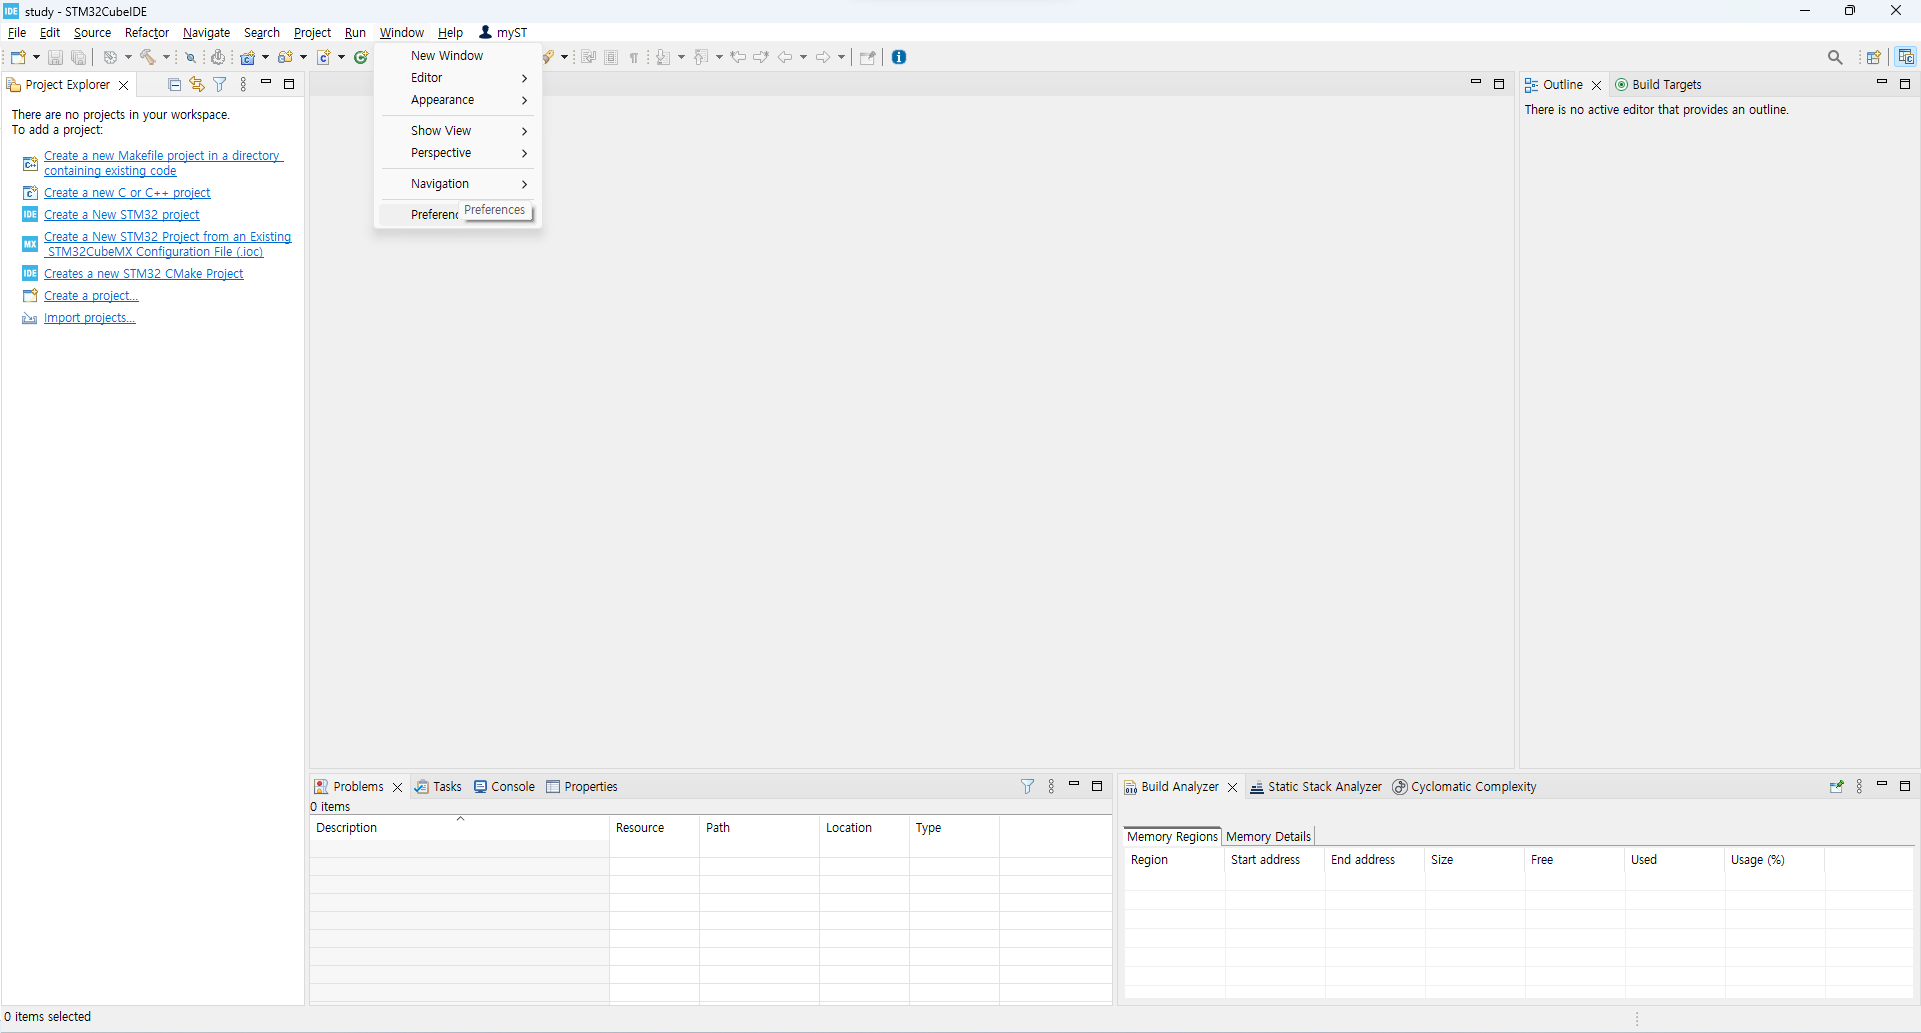The width and height of the screenshot is (1921, 1033).
Task: Open the Project menu
Action: click(x=312, y=33)
